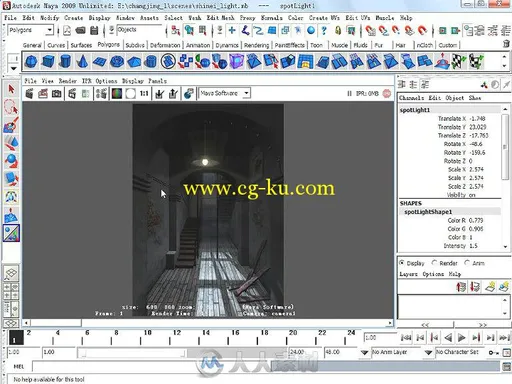Viewport: 512px width, 384px height.
Task: Click the snapshot camera icon in render view
Action: [x=57, y=94]
